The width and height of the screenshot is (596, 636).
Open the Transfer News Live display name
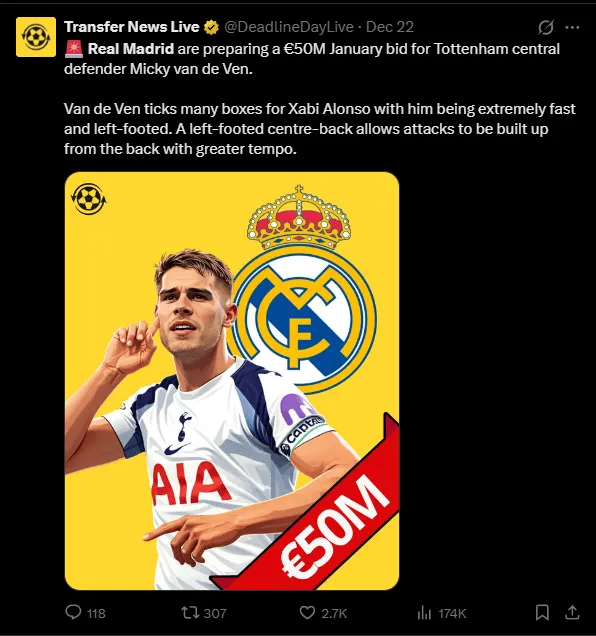pos(131,27)
